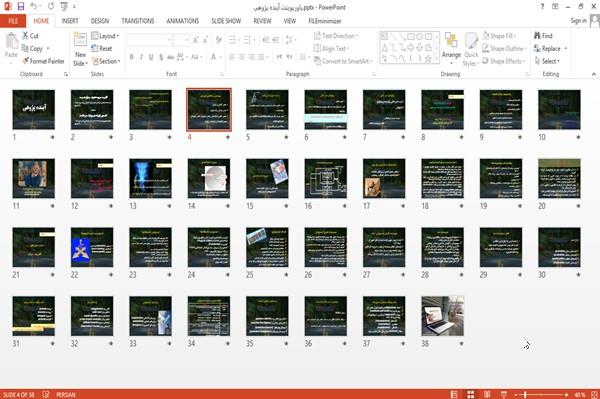Click Reset slide button
Viewport: 600px width, 399px height.
click(102, 48)
